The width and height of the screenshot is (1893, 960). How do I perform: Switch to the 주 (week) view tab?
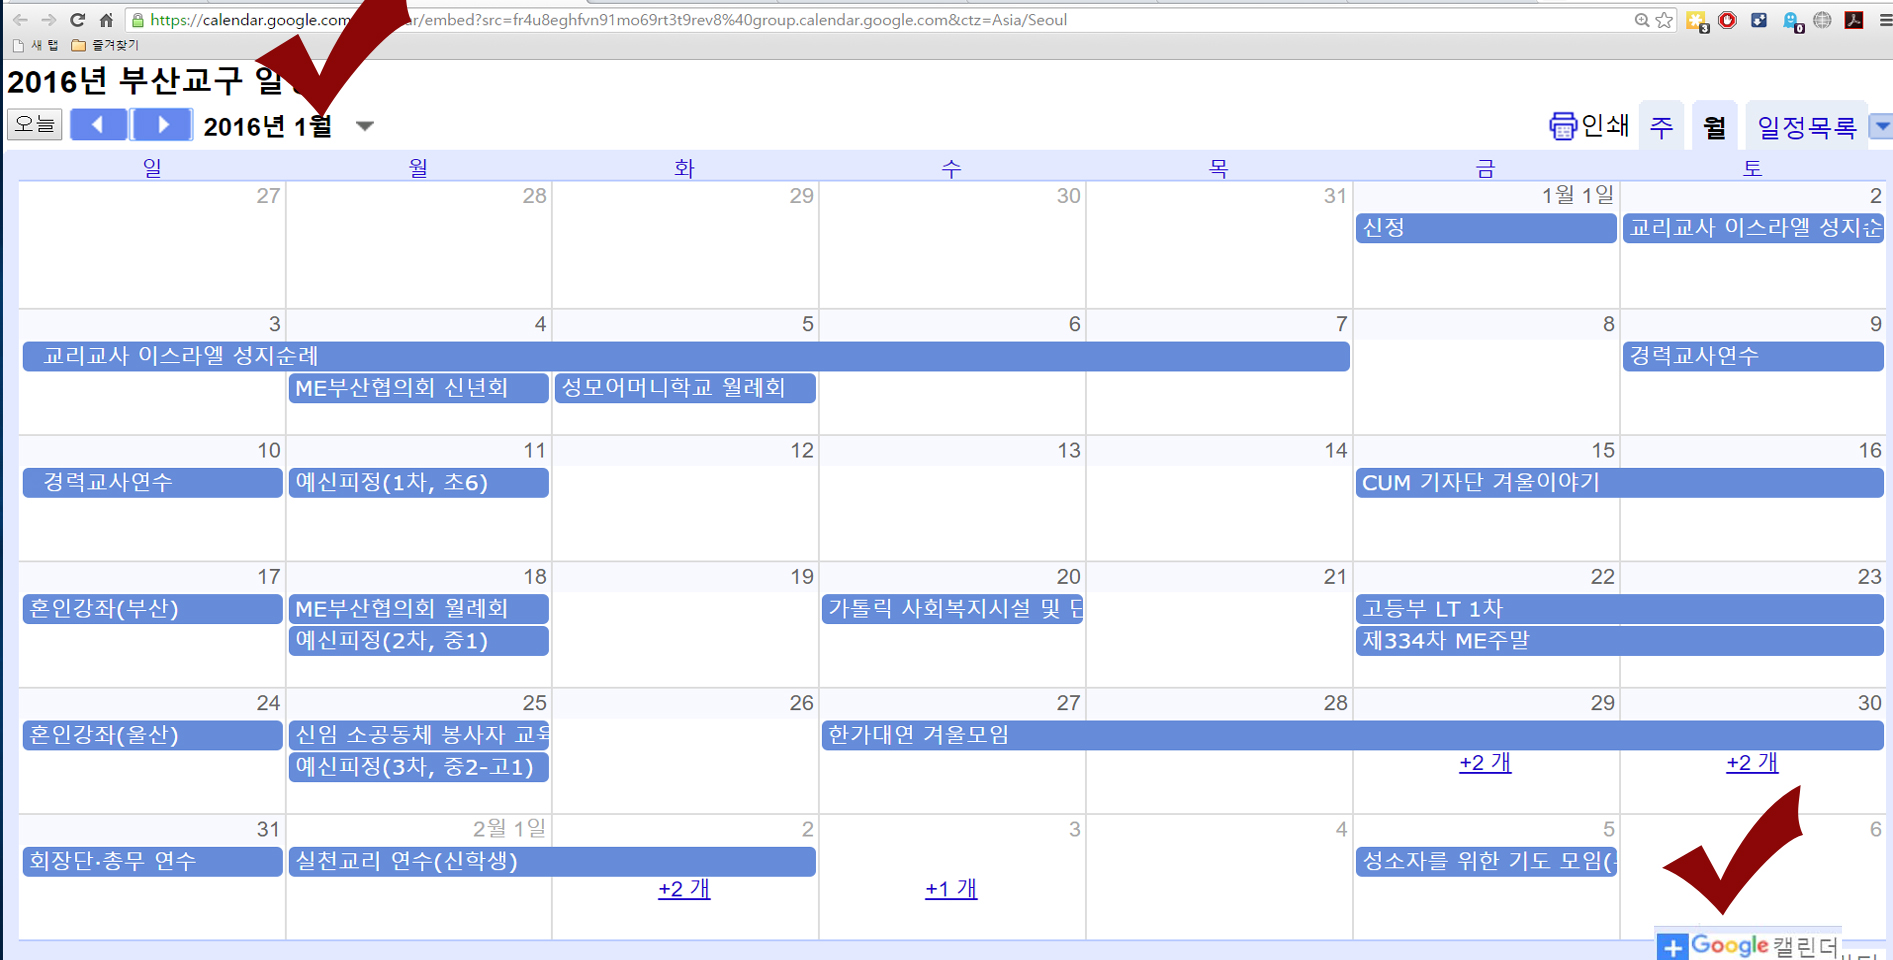click(x=1661, y=127)
